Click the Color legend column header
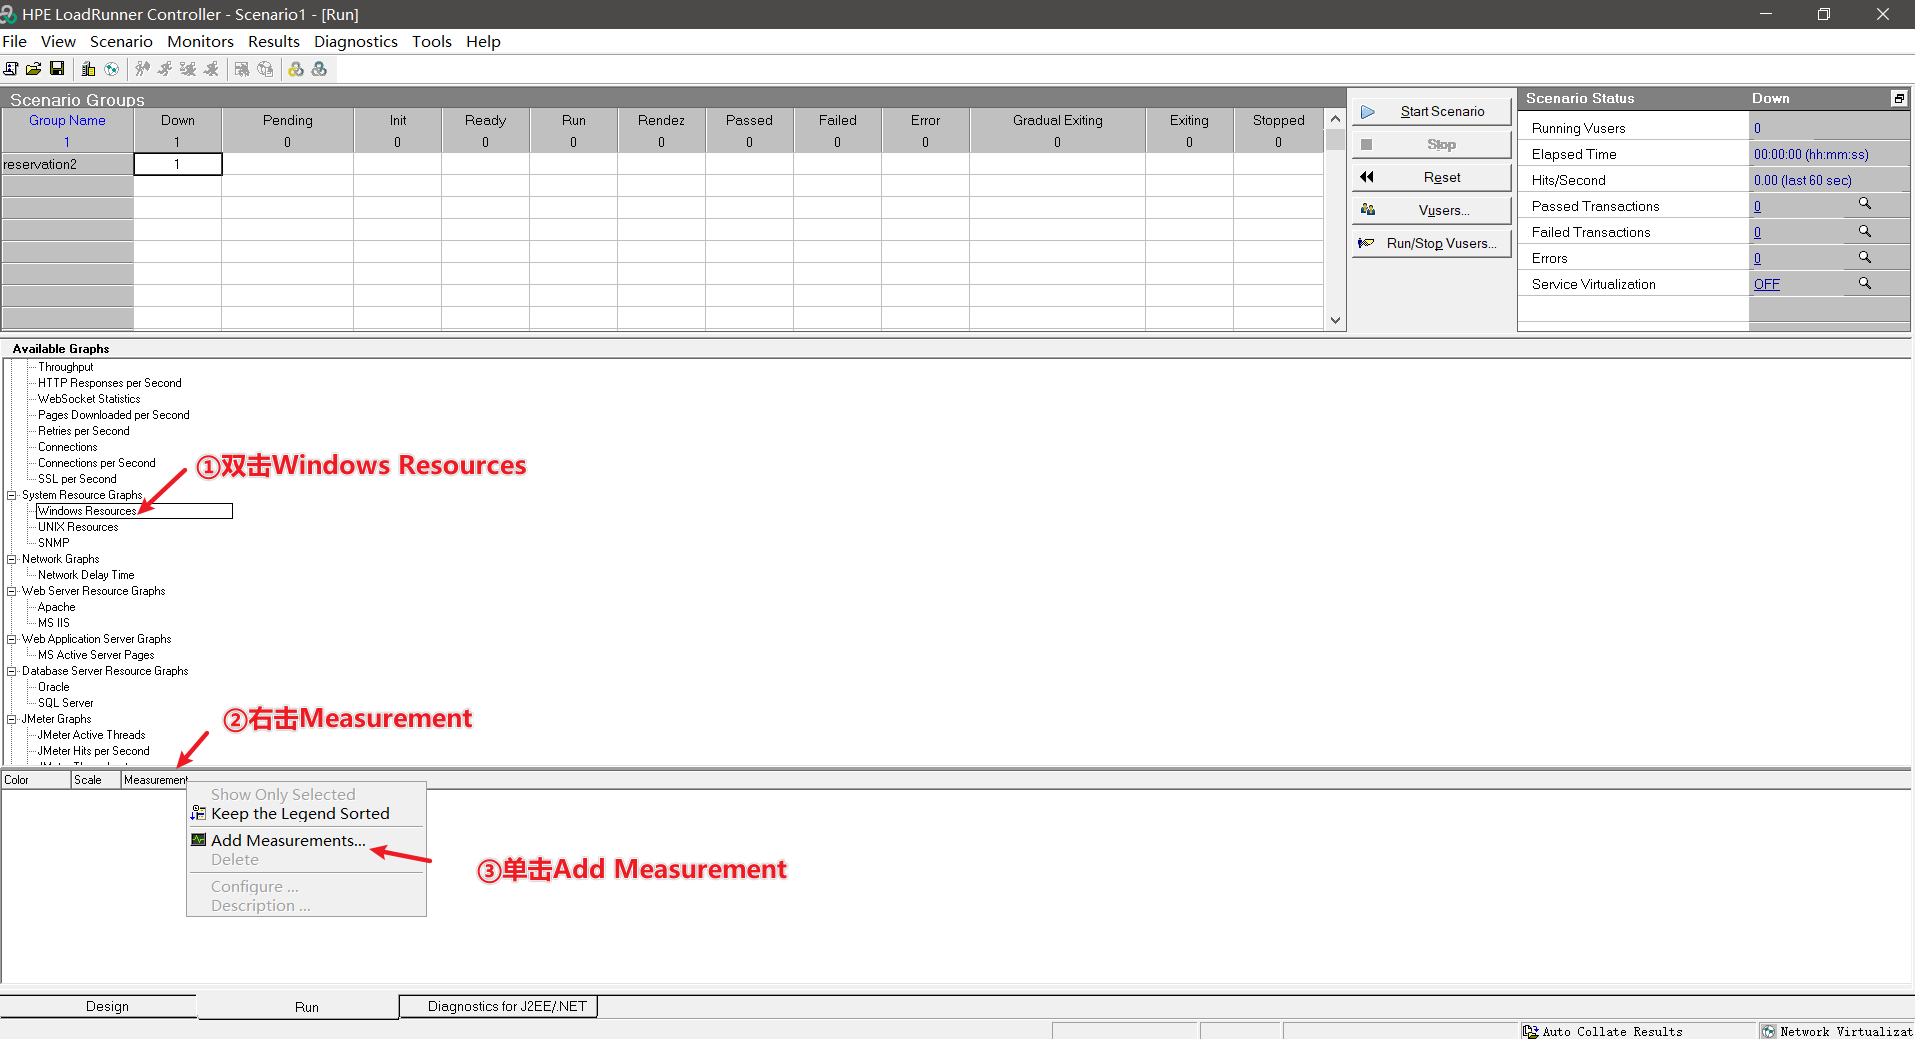Image resolution: width=1915 pixels, height=1039 pixels. pyautogui.click(x=36, y=780)
